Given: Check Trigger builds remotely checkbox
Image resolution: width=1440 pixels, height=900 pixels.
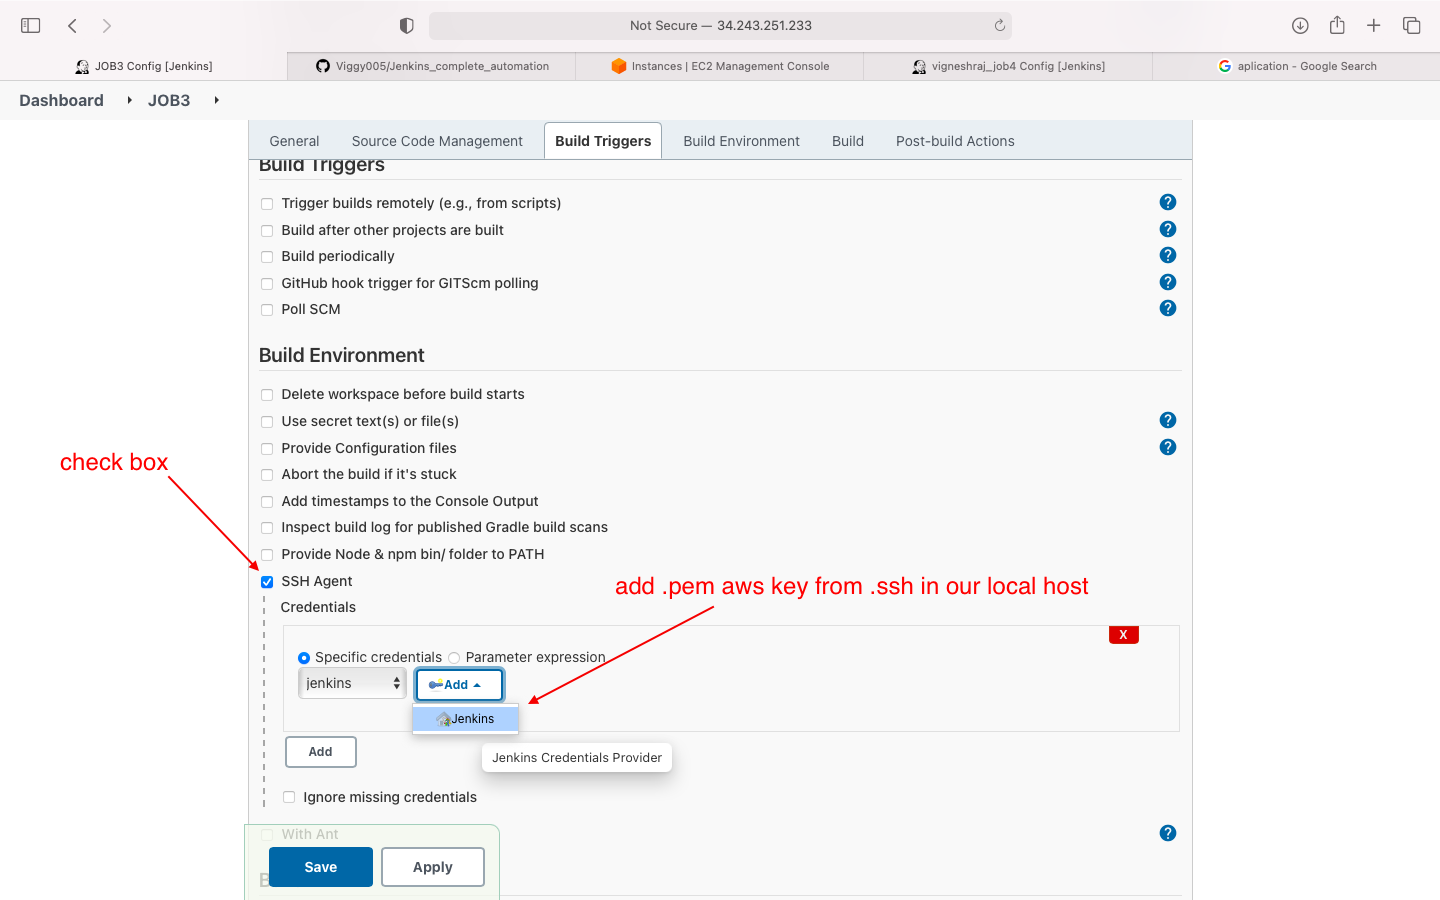Looking at the screenshot, I should pos(267,204).
